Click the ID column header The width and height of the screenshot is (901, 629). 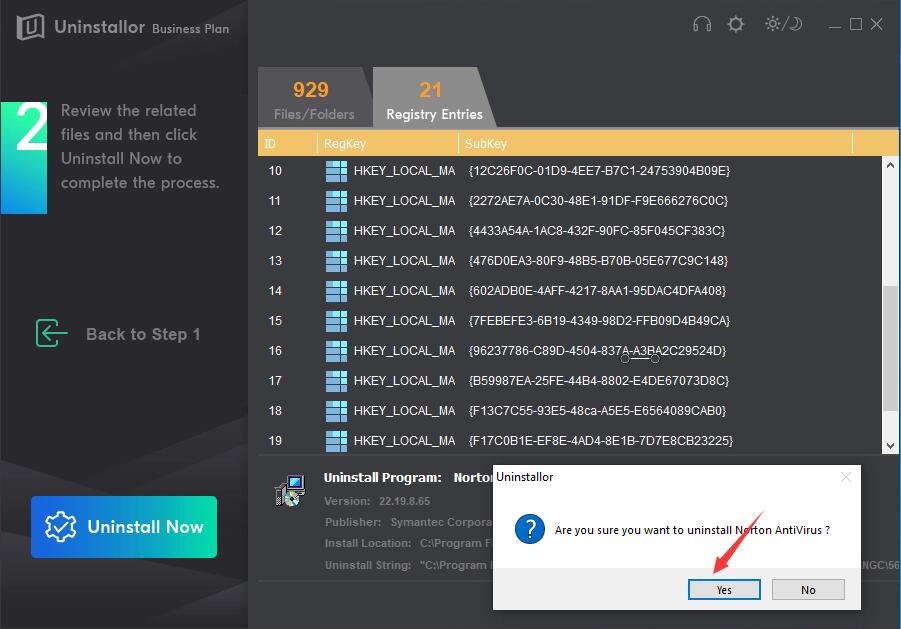click(x=287, y=143)
